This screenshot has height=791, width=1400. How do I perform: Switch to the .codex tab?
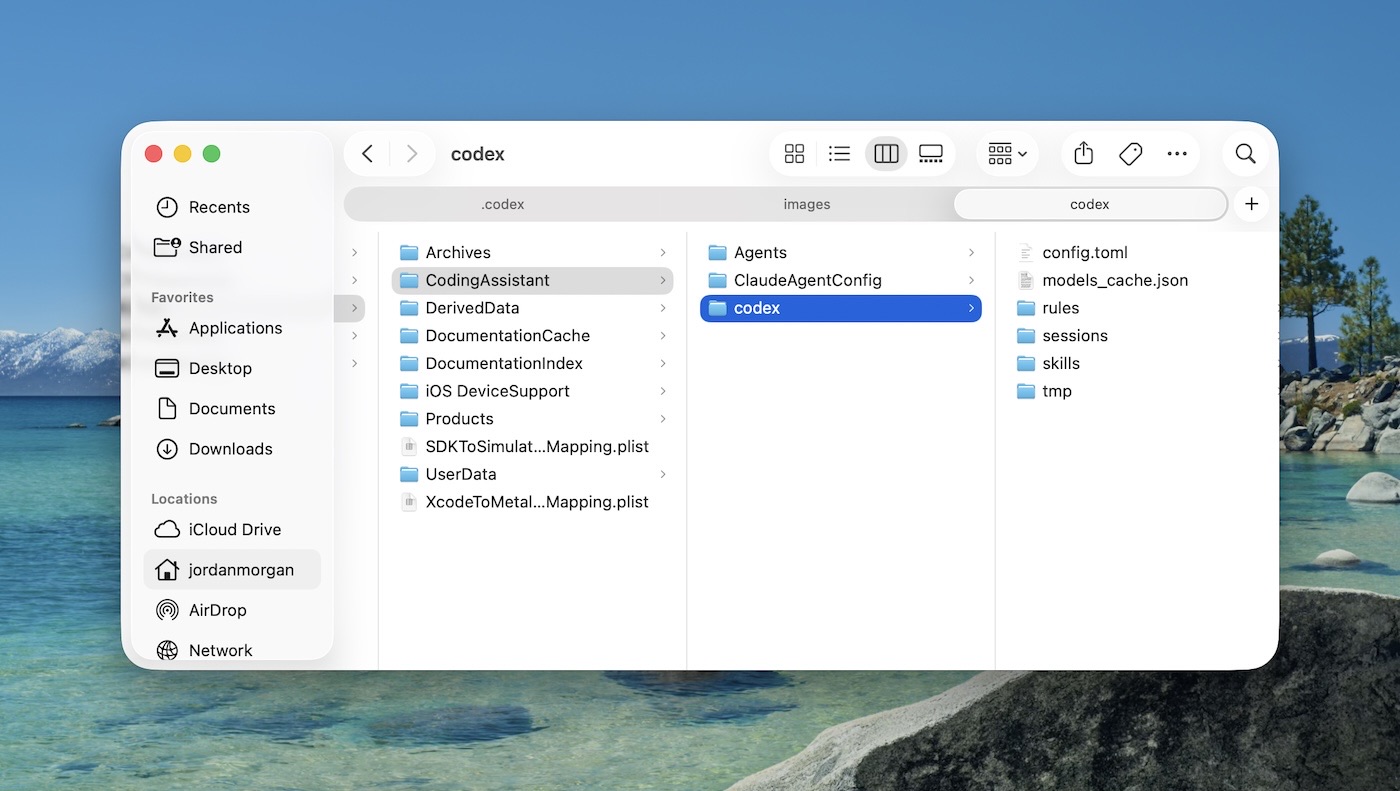point(502,204)
